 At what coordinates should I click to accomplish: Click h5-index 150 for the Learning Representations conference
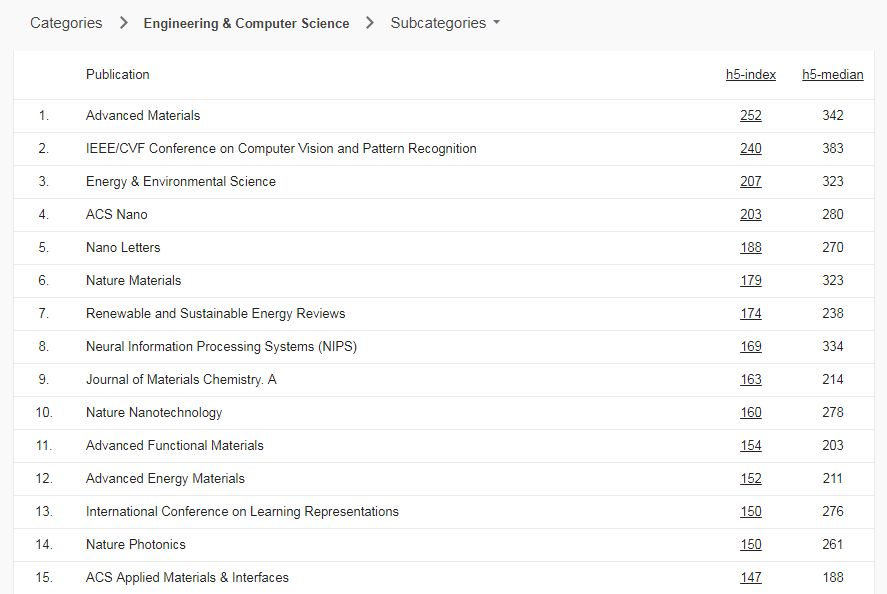pyautogui.click(x=751, y=512)
